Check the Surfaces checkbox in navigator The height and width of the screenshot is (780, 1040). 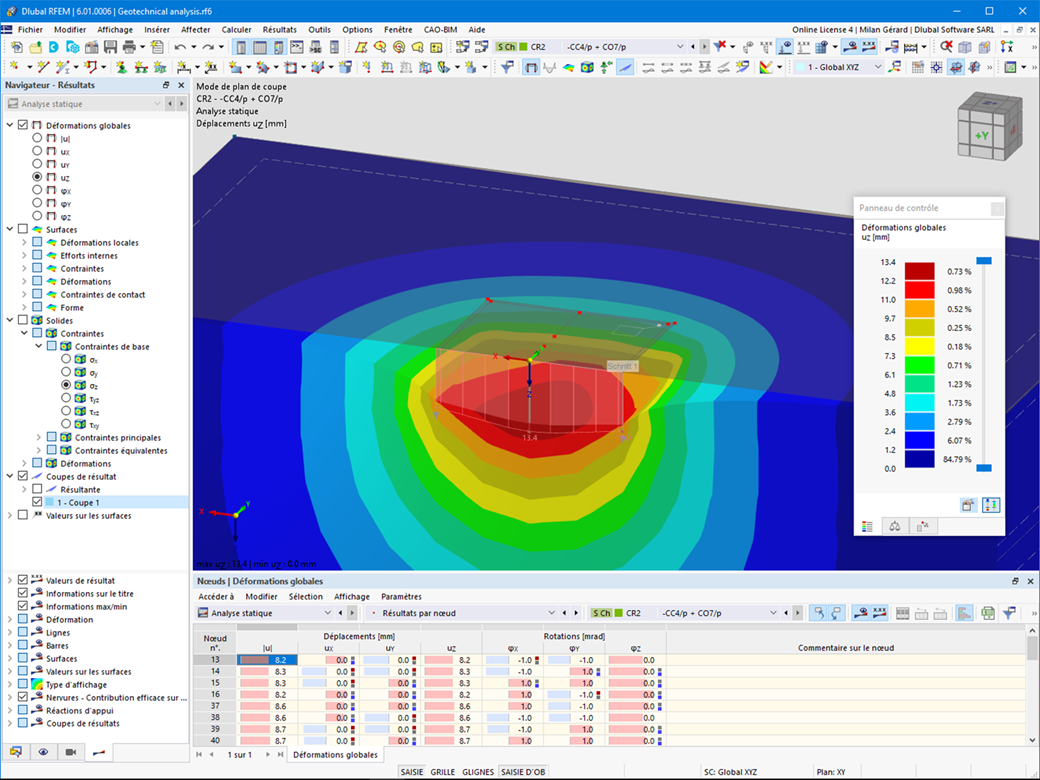23,229
